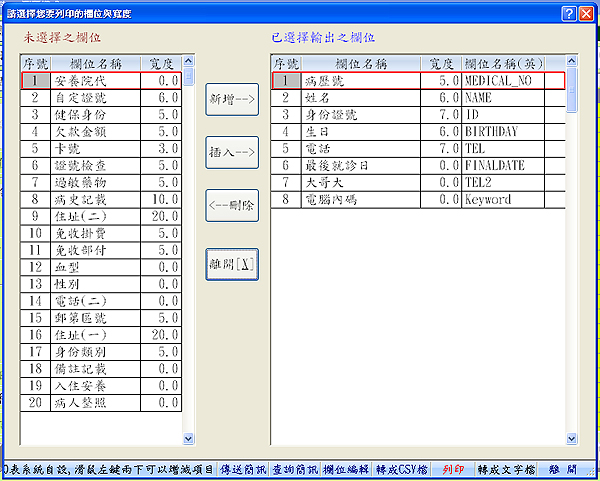Click the 新增--> button
The height and width of the screenshot is (481, 600).
pos(232,100)
